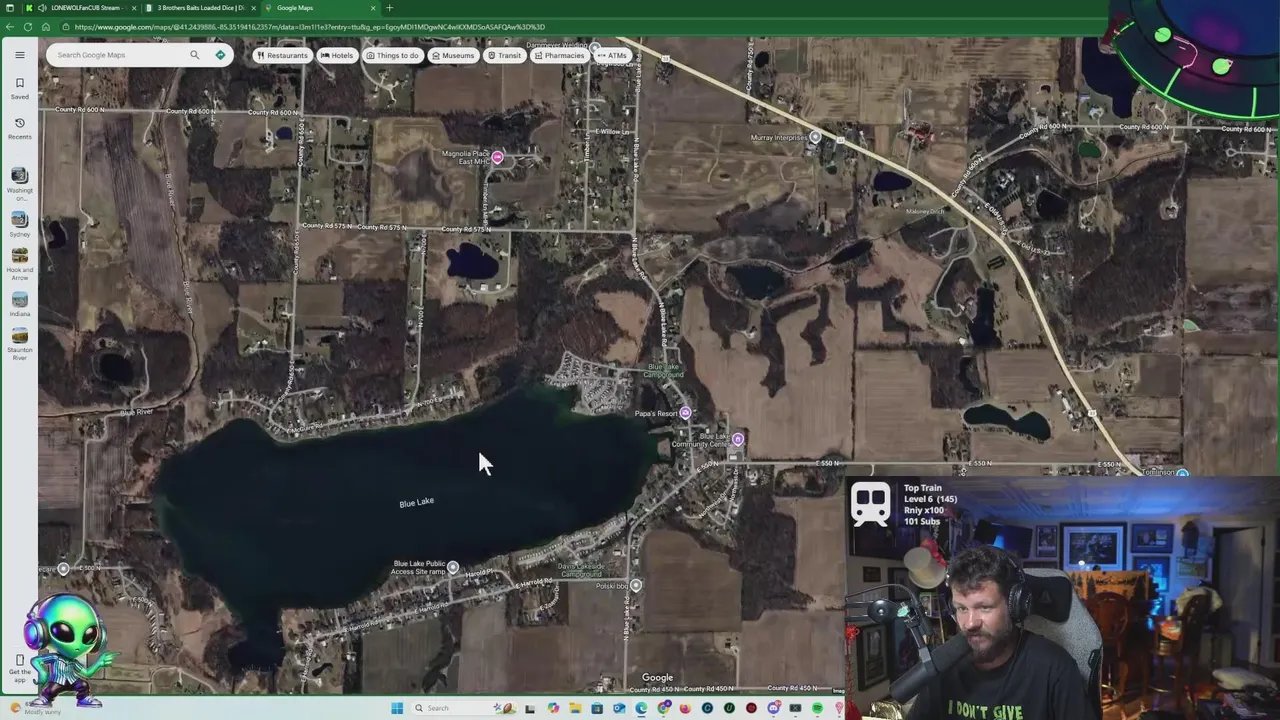Viewport: 1280px width, 720px height.
Task: Click the browser address bar URL
Action: (310, 27)
